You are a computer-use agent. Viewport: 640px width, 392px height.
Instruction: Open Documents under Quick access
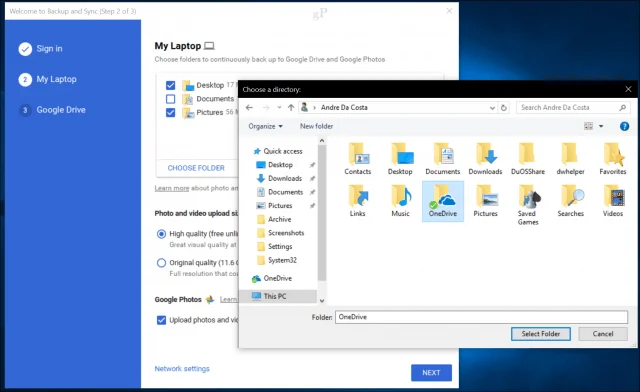point(280,192)
